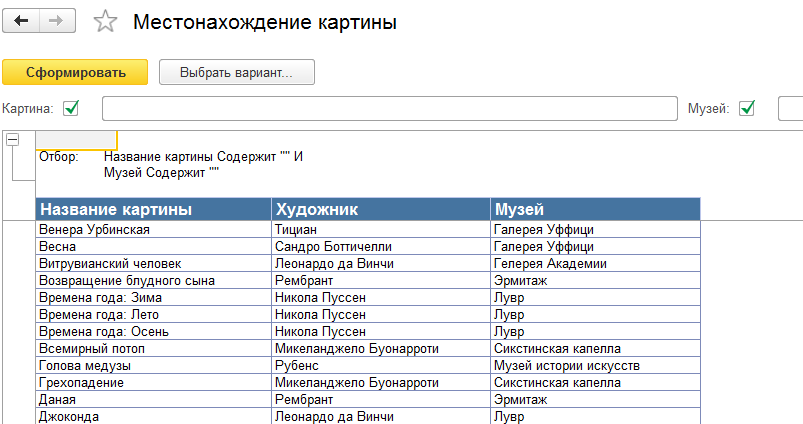
Task: Click the Музей column header
Action: 596,209
